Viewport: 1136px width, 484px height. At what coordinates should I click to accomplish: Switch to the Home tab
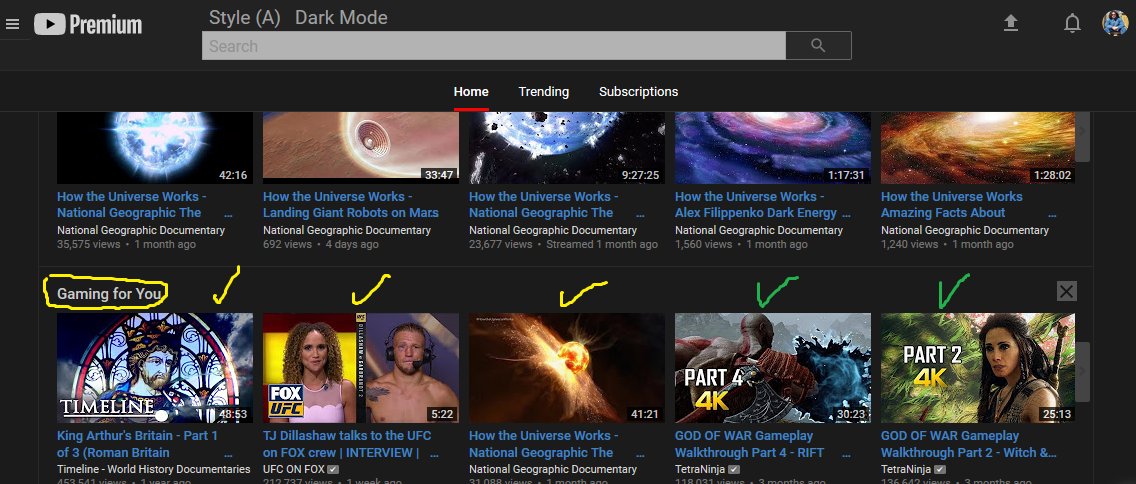click(x=471, y=92)
